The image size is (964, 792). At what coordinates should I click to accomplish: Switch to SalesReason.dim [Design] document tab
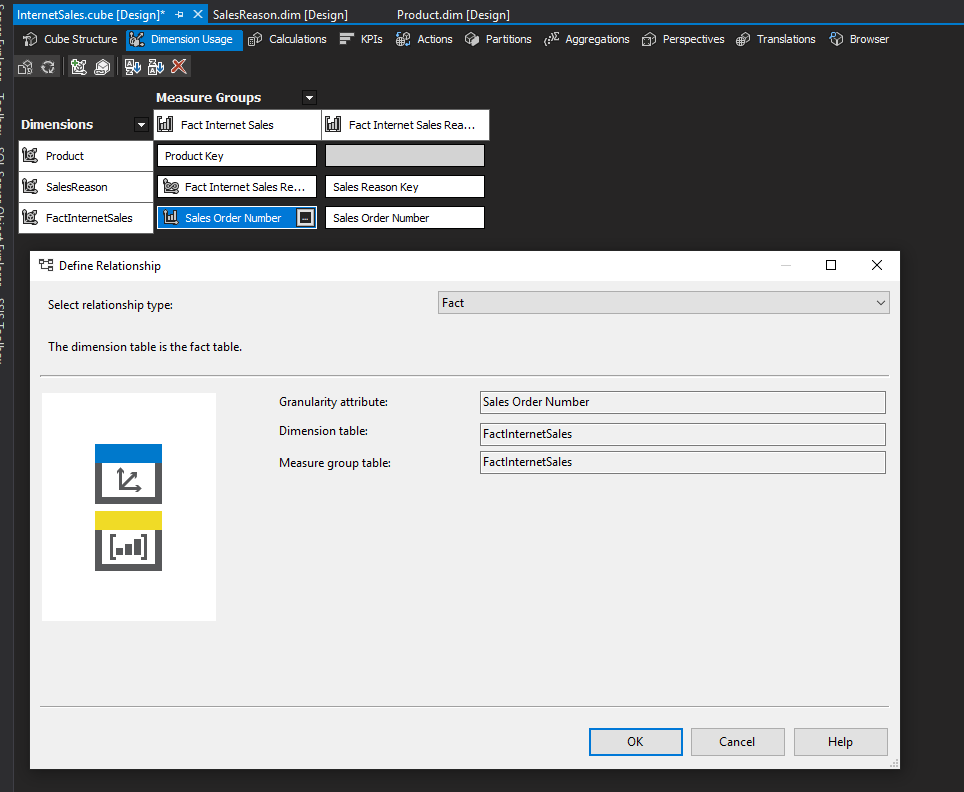280,14
